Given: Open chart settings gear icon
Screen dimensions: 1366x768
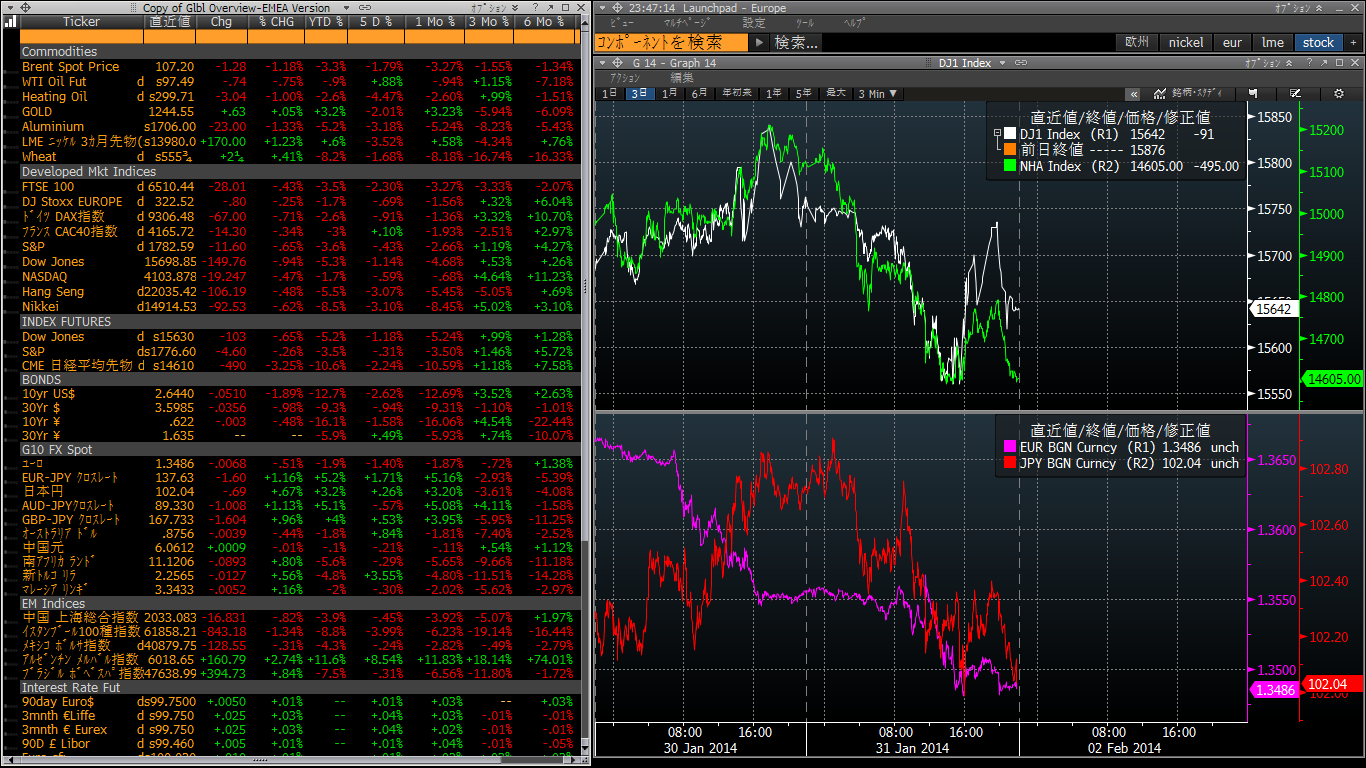Looking at the screenshot, I should click(x=1339, y=93).
